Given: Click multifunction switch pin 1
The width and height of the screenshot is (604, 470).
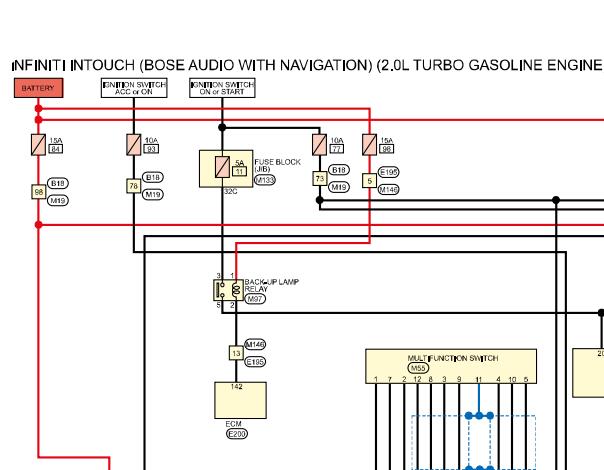Looking at the screenshot, I should tap(376, 379).
